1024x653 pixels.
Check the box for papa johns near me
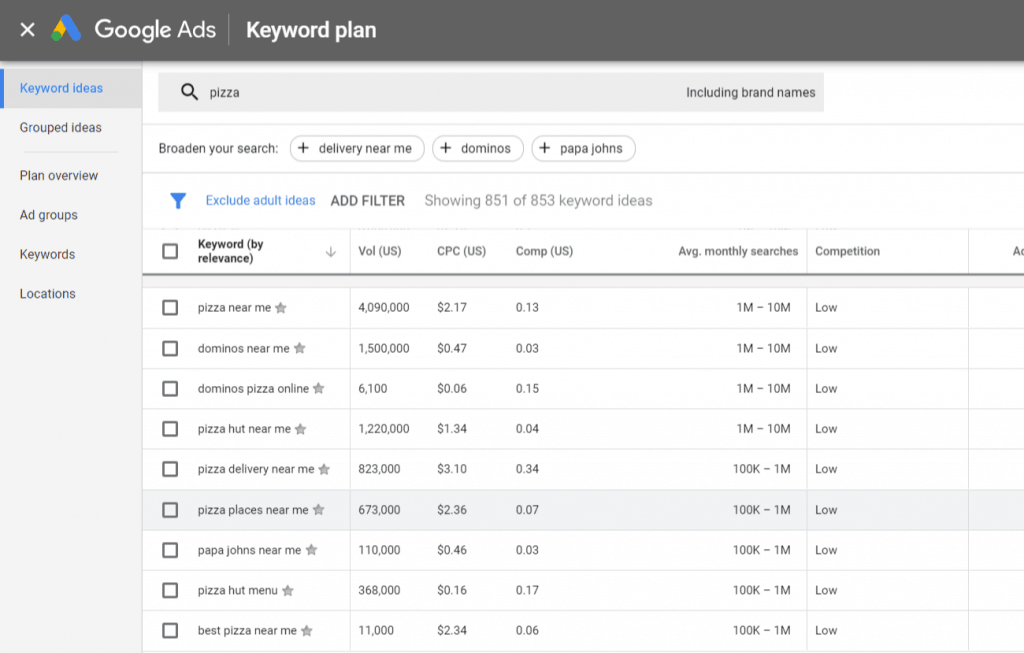coord(170,550)
